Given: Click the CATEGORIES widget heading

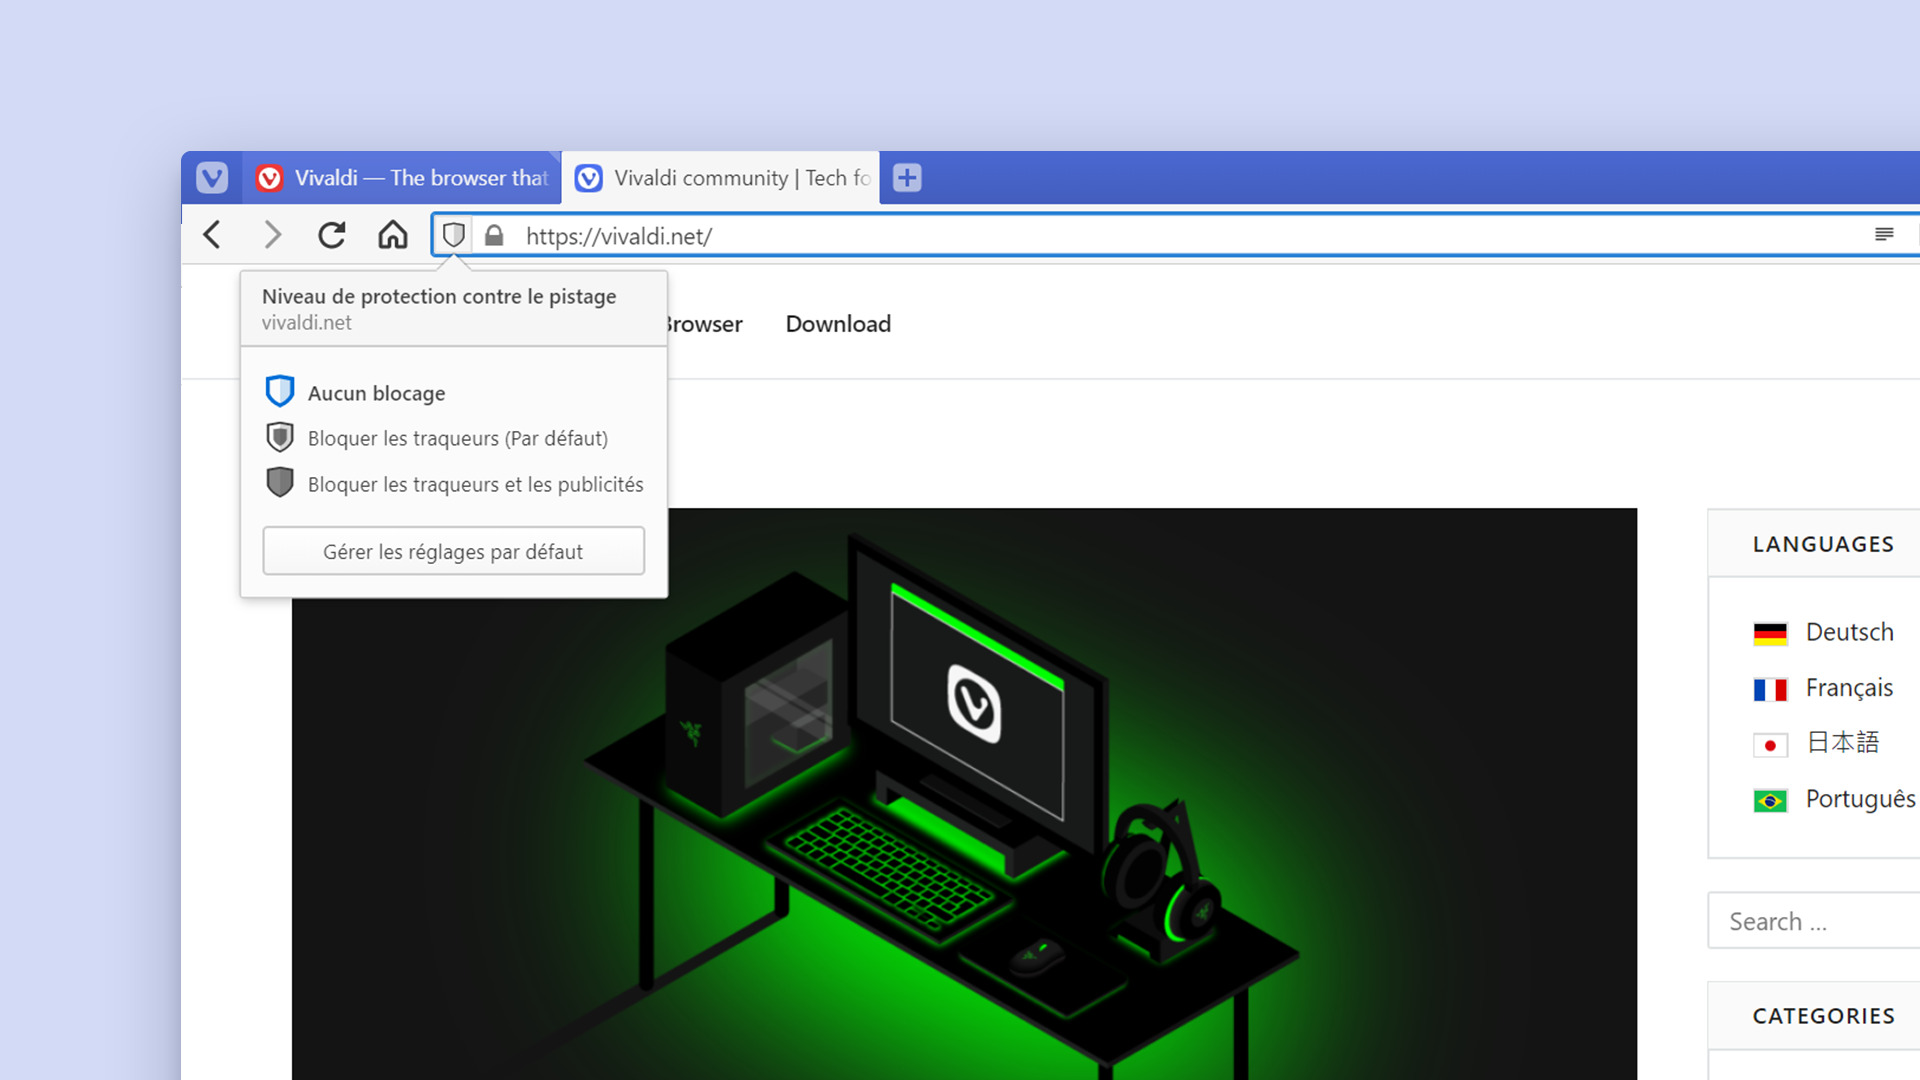Looking at the screenshot, I should click(x=1823, y=1017).
